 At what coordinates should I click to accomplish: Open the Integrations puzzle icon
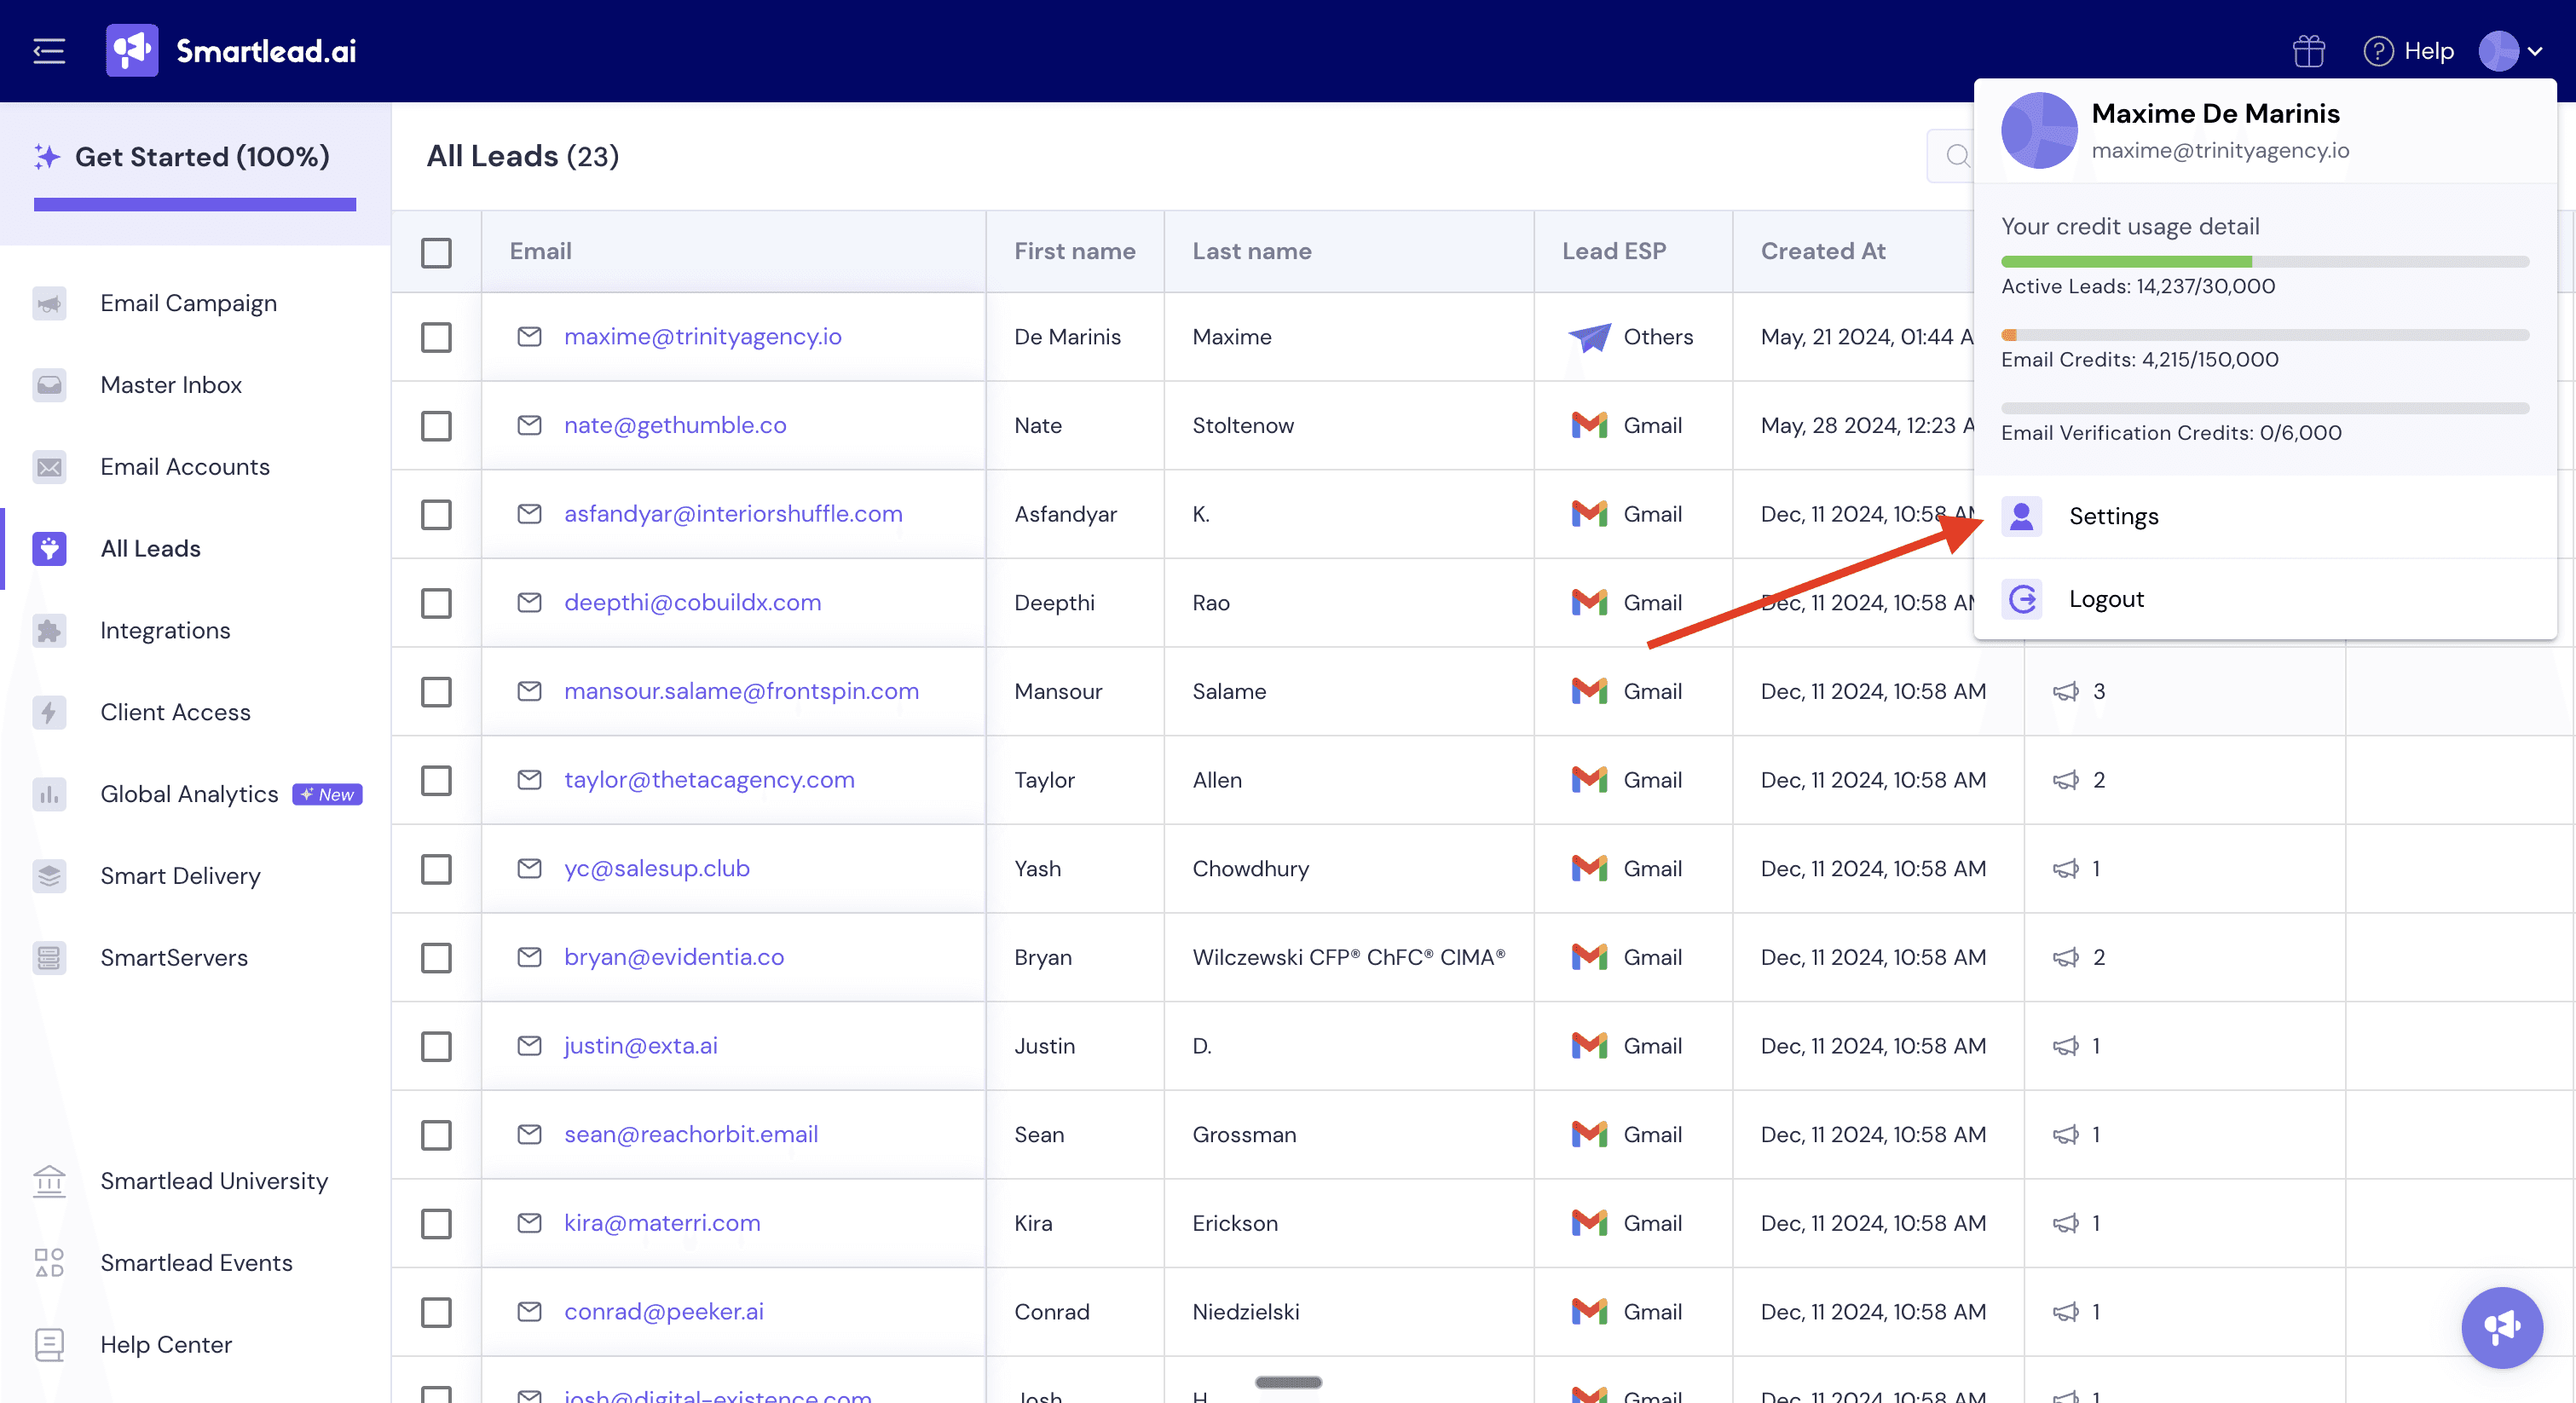point(49,631)
